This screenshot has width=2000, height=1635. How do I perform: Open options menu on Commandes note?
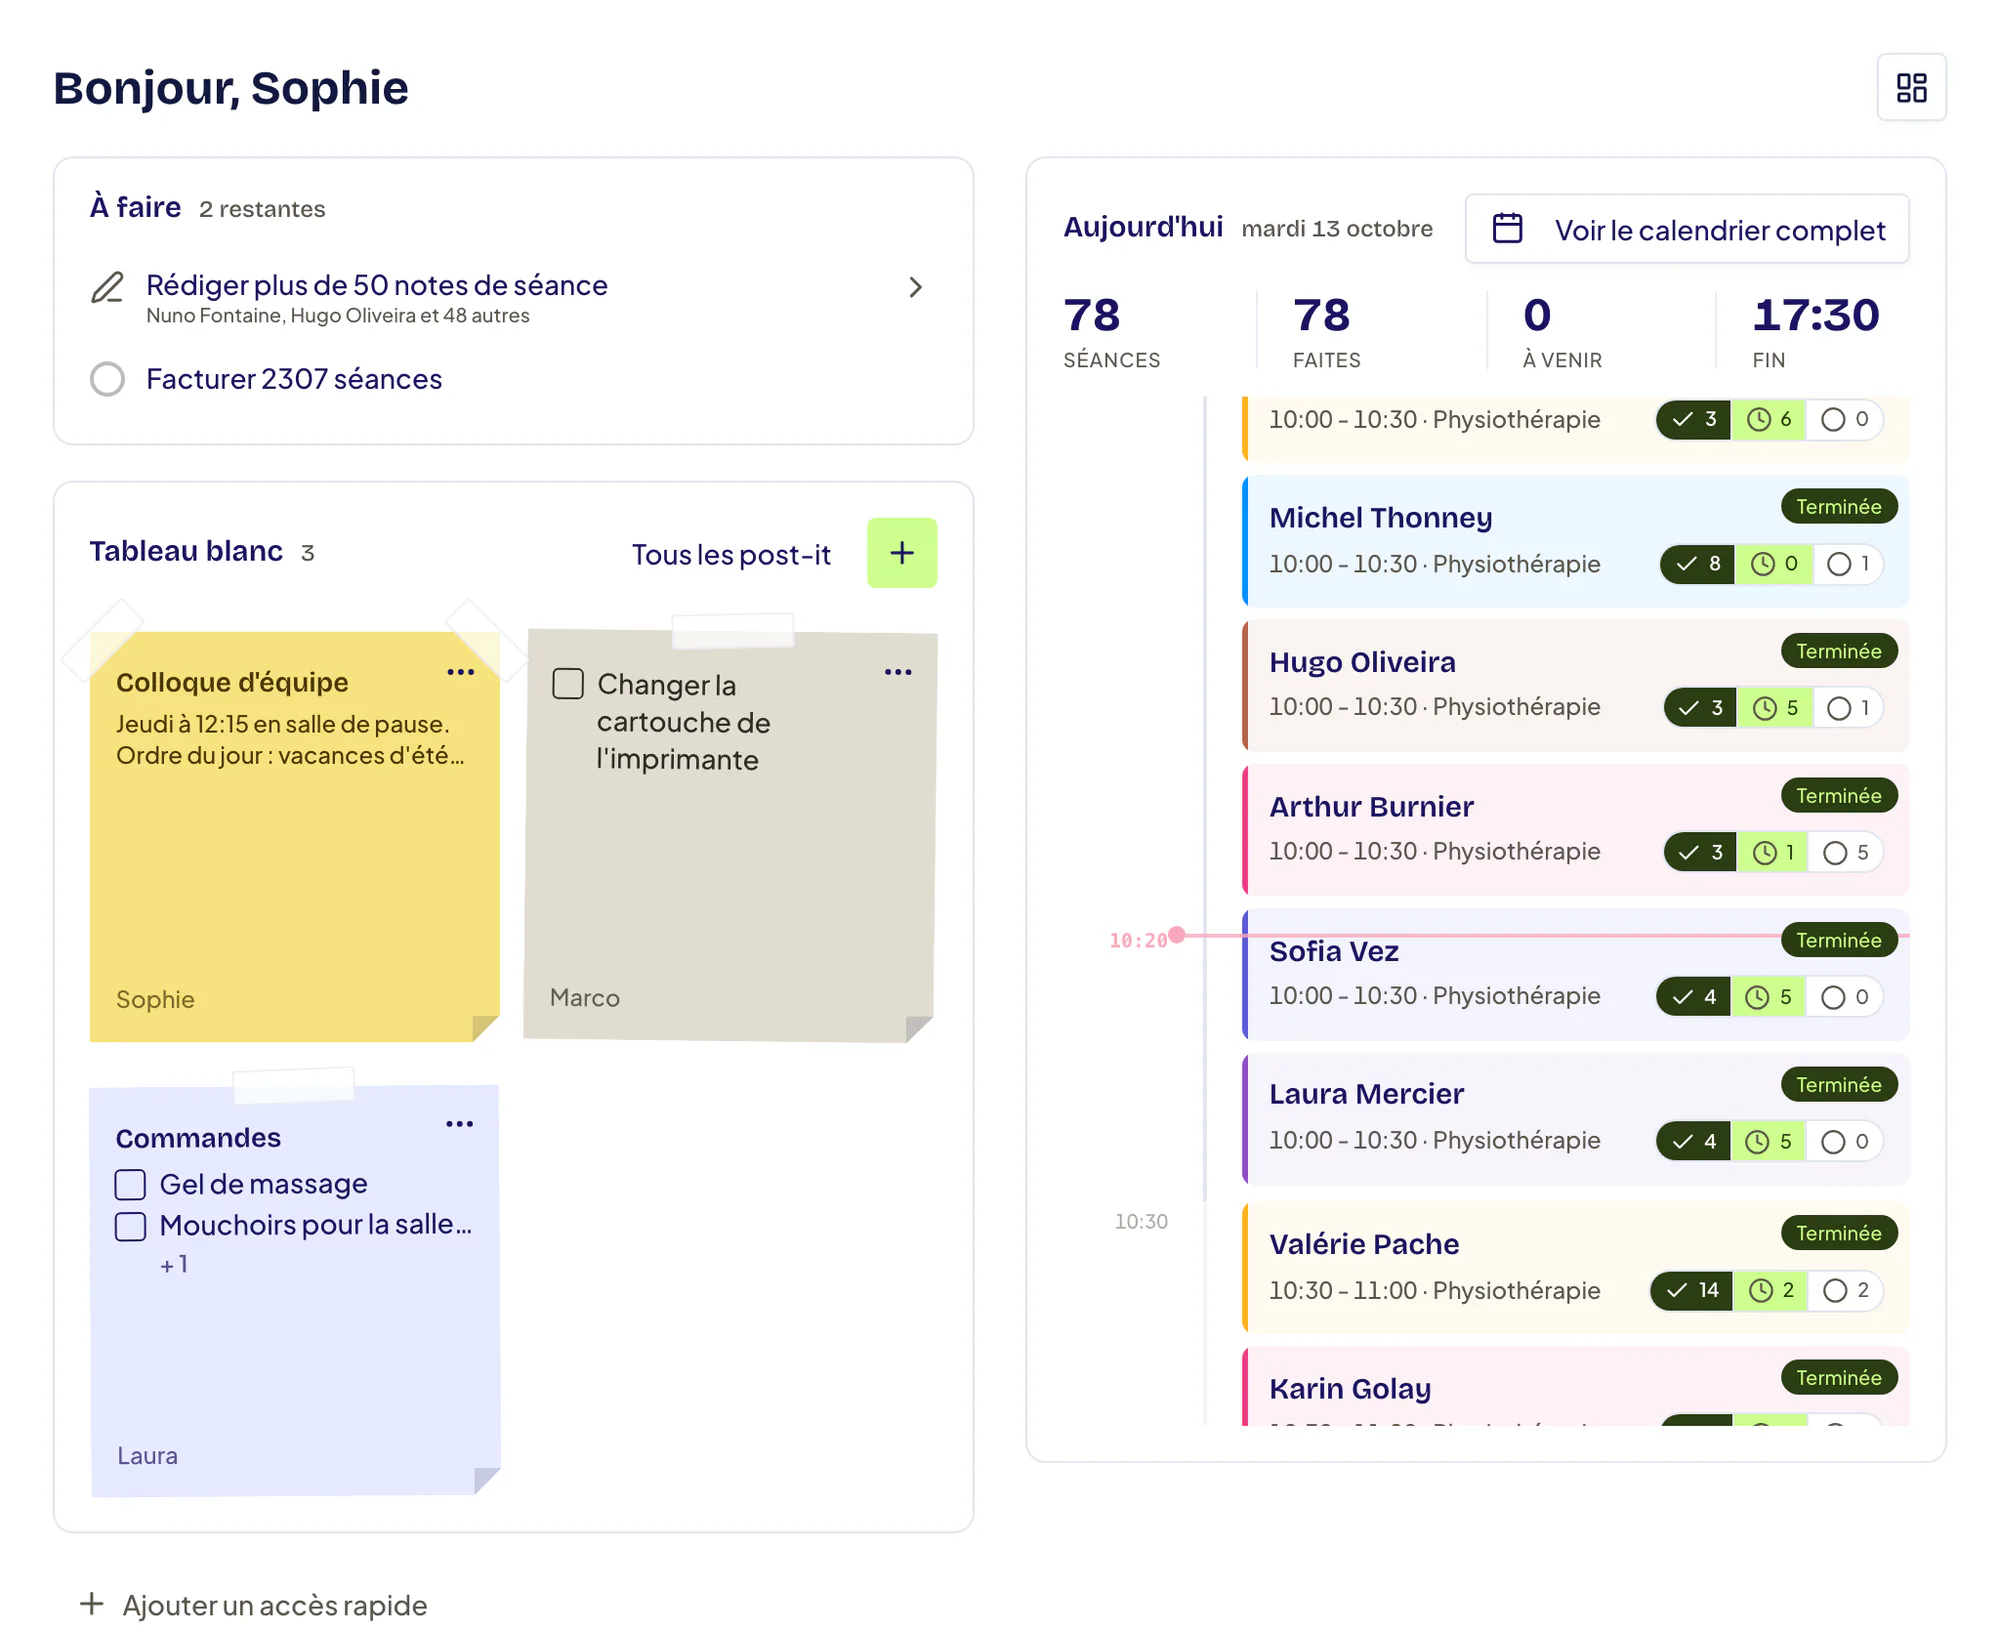460,1124
